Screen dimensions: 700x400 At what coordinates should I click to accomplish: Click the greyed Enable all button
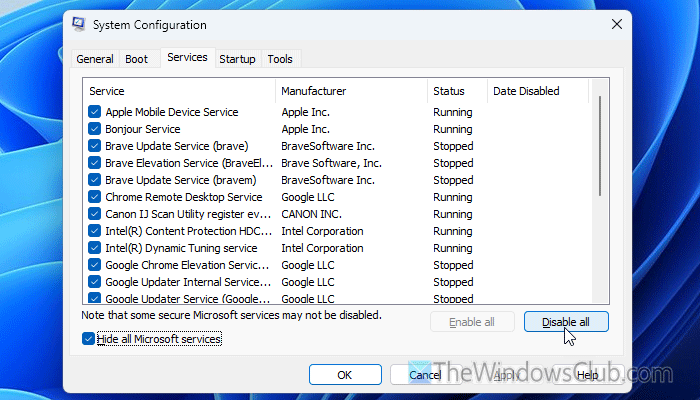point(472,322)
